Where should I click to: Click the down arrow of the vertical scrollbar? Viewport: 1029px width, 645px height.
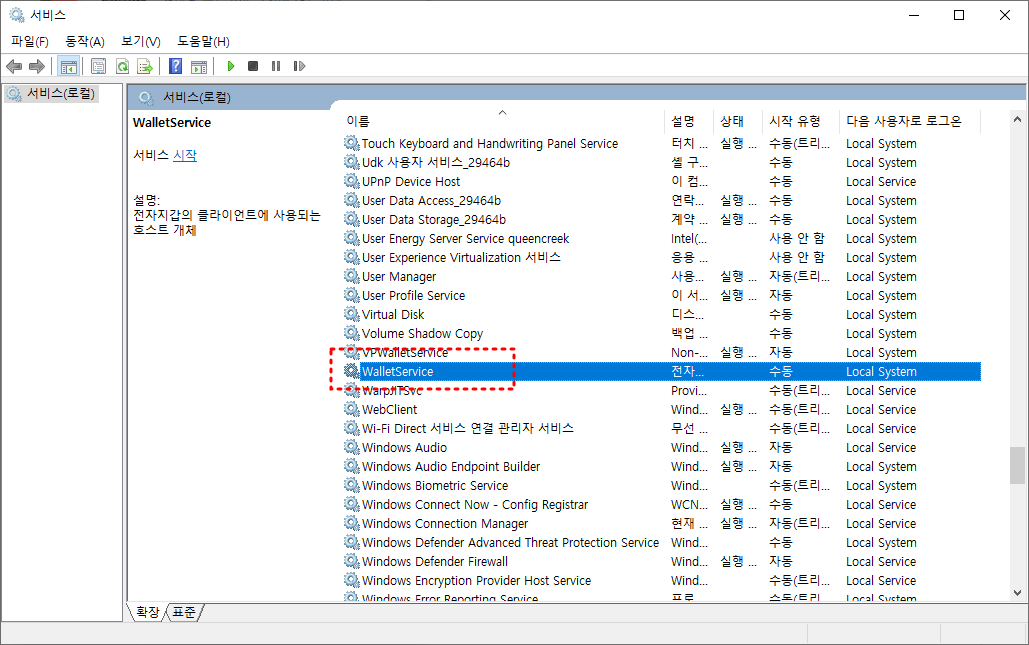point(1017,591)
